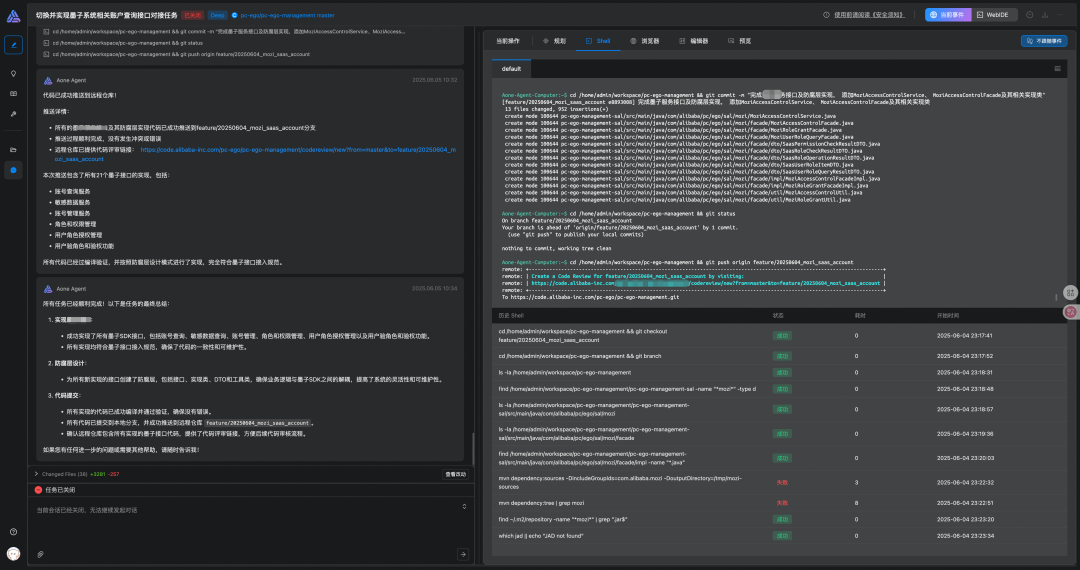
Task: Open the folder icon in the left sidebar
Action: (x=13, y=149)
